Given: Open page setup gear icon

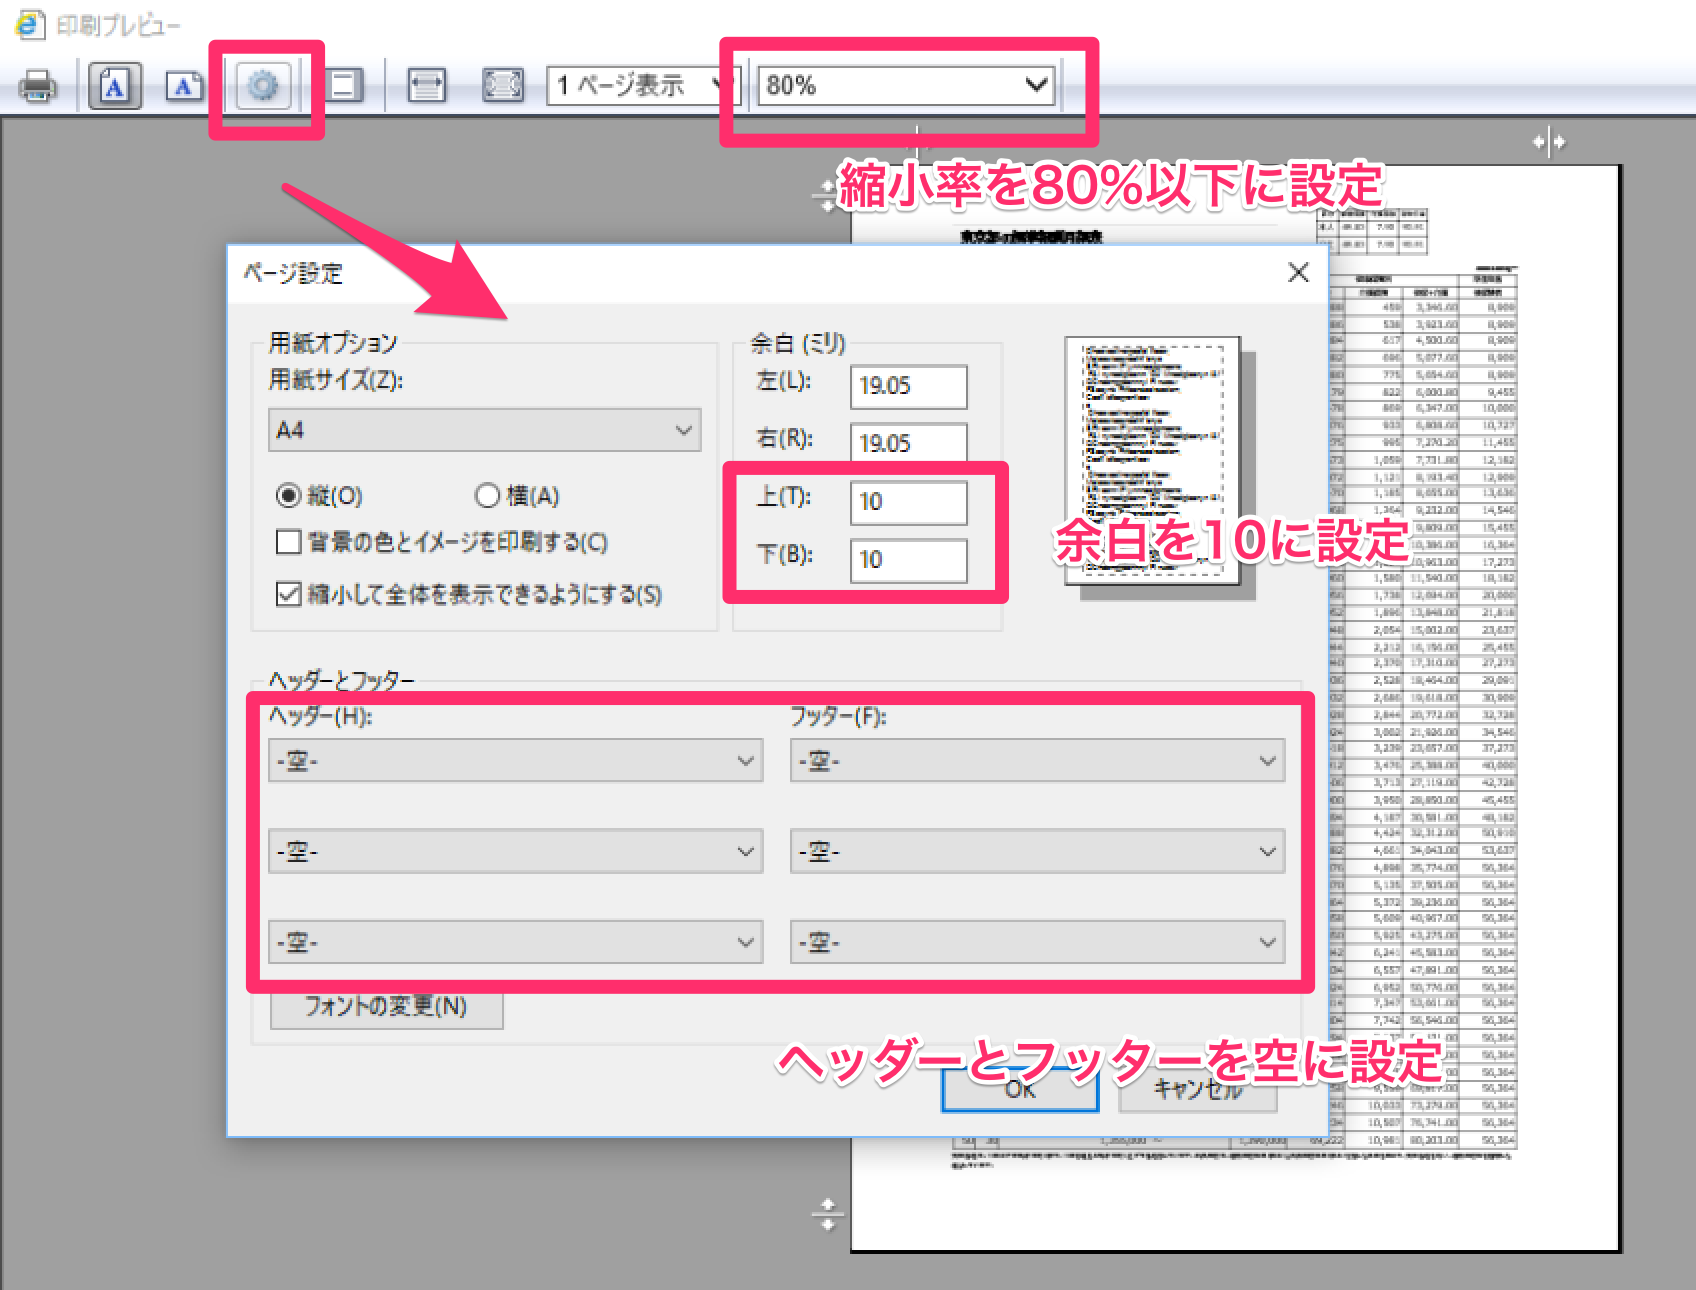Looking at the screenshot, I should pyautogui.click(x=263, y=86).
